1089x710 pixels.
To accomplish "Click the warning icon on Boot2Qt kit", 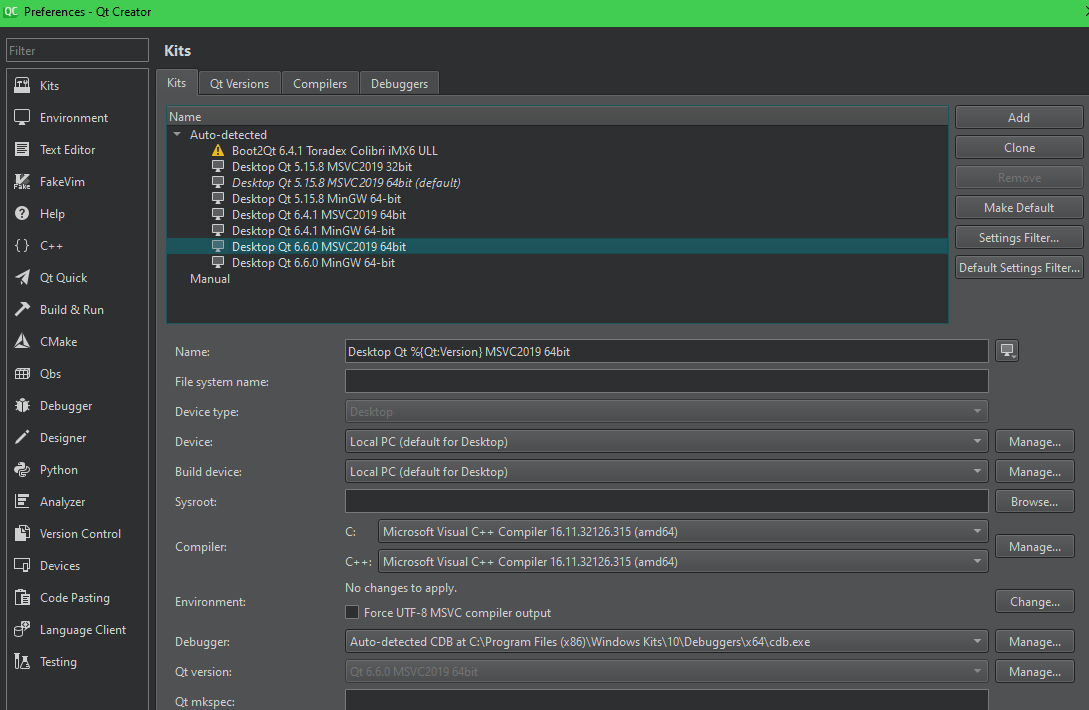I will point(218,150).
